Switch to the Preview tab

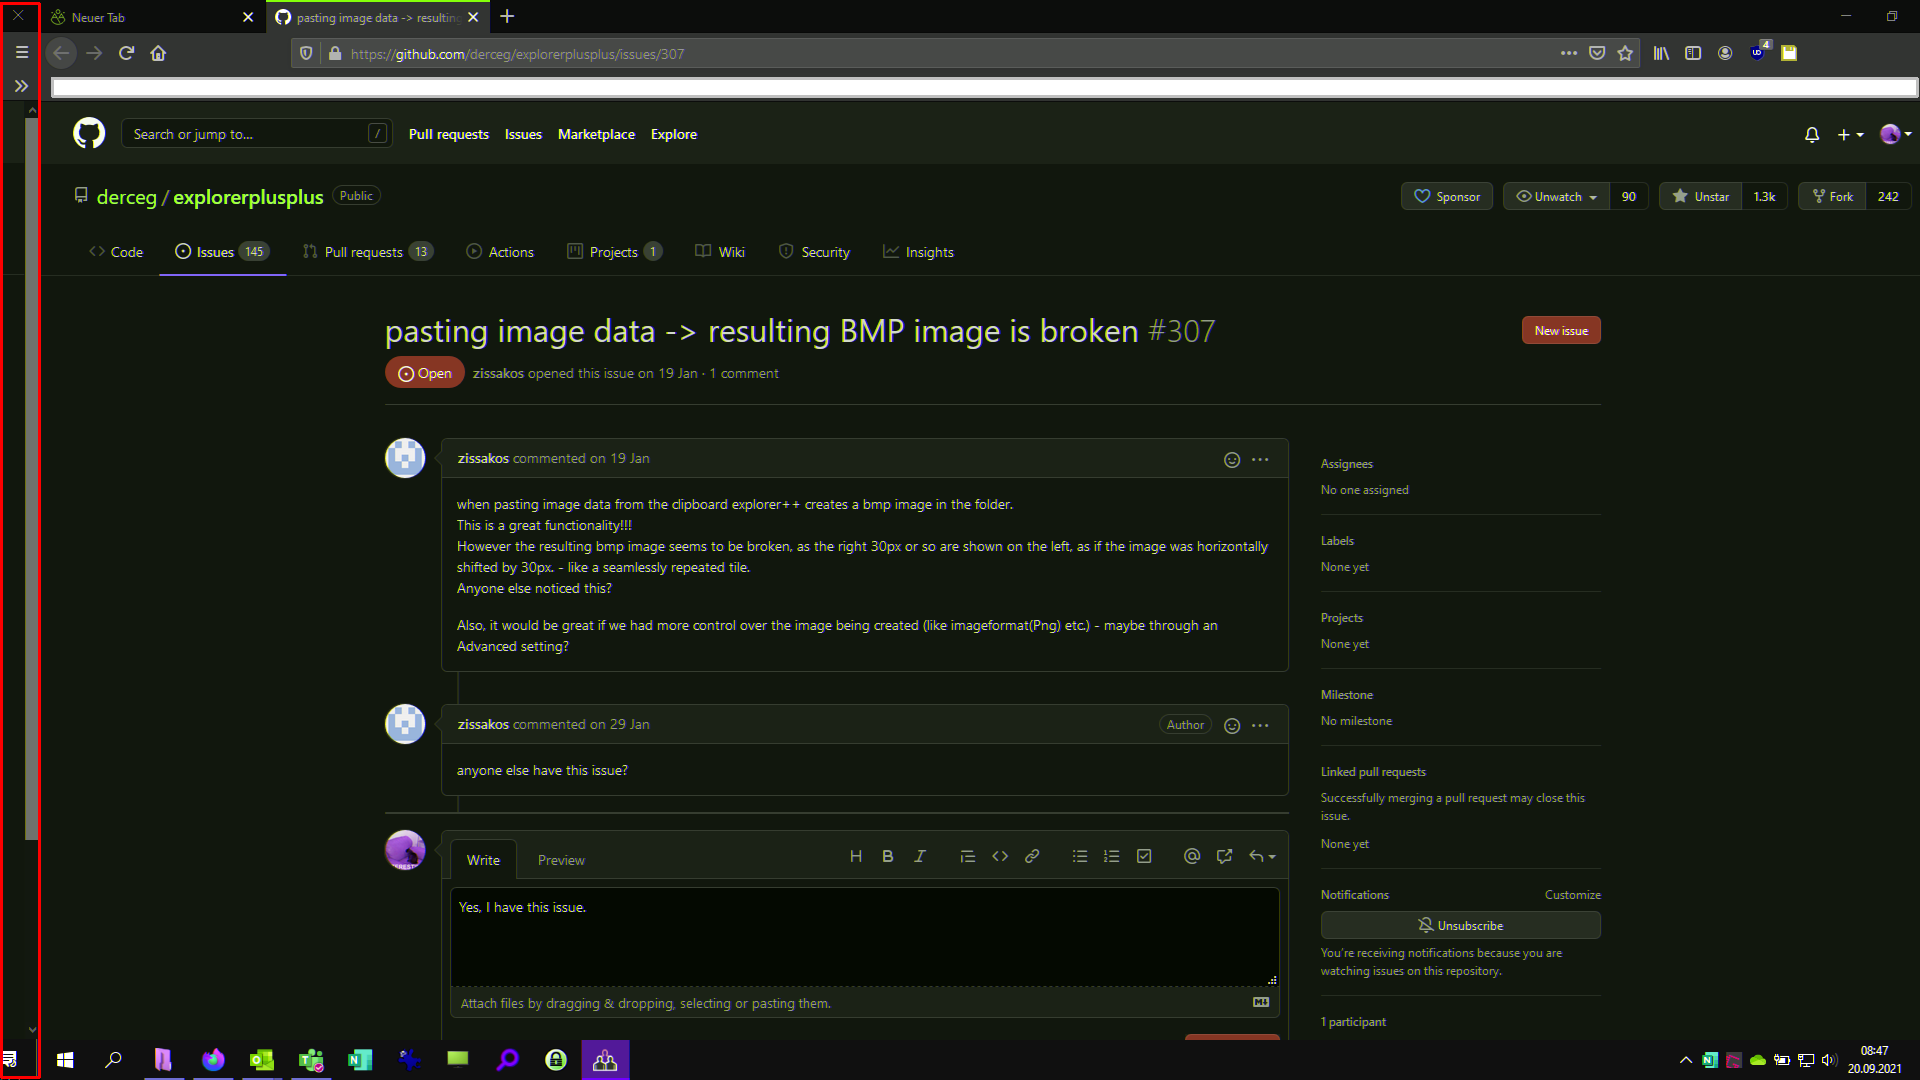click(561, 860)
